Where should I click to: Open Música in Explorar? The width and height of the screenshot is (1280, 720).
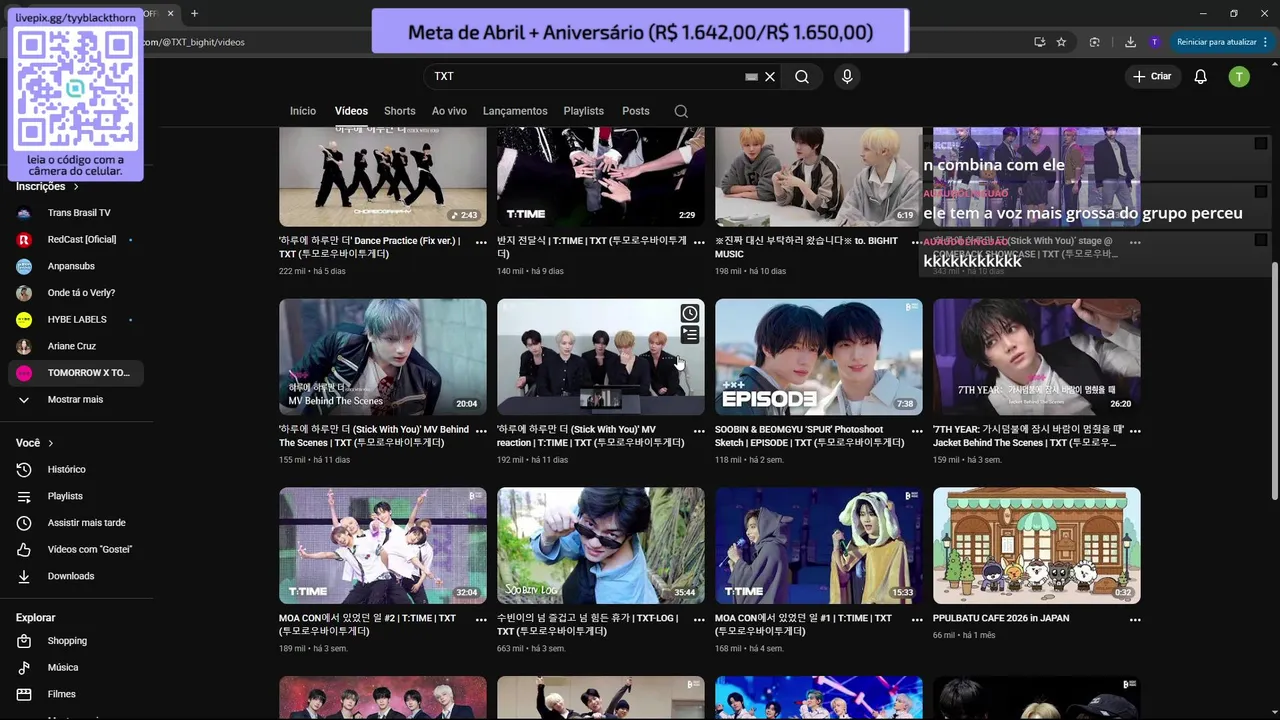pyautogui.click(x=76, y=667)
